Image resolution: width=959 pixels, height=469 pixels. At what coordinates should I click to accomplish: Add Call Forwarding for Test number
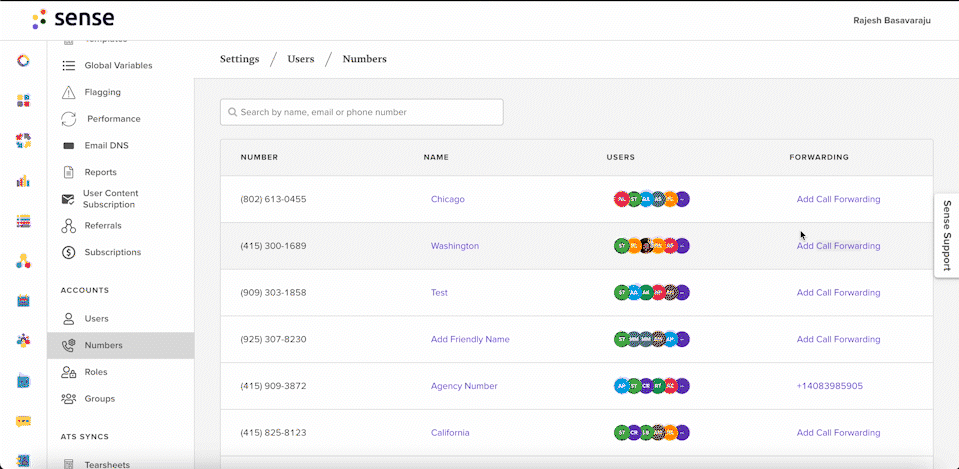coord(839,293)
